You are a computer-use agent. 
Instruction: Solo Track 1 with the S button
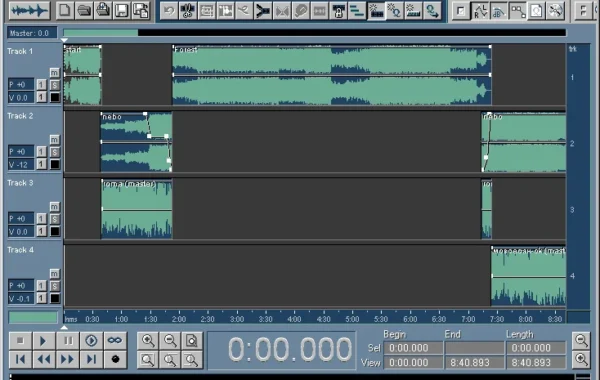pyautogui.click(x=55, y=85)
